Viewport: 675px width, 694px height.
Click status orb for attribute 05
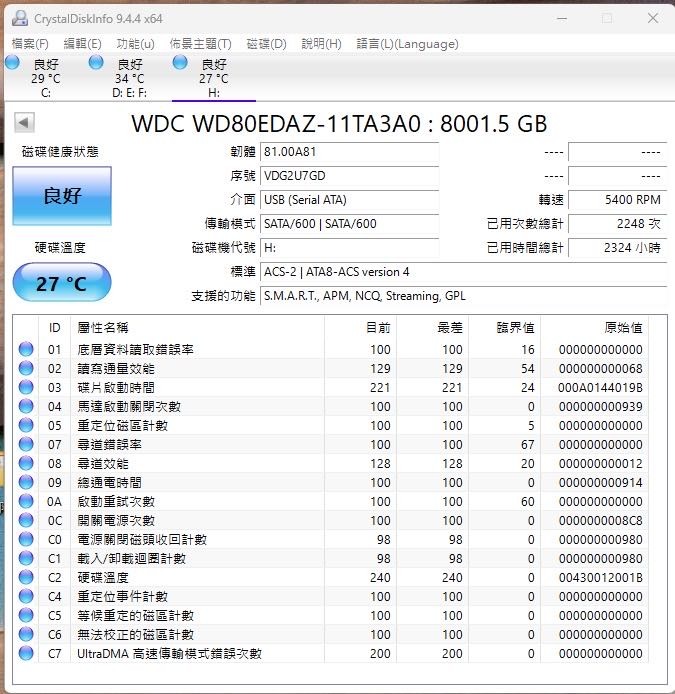[26, 425]
